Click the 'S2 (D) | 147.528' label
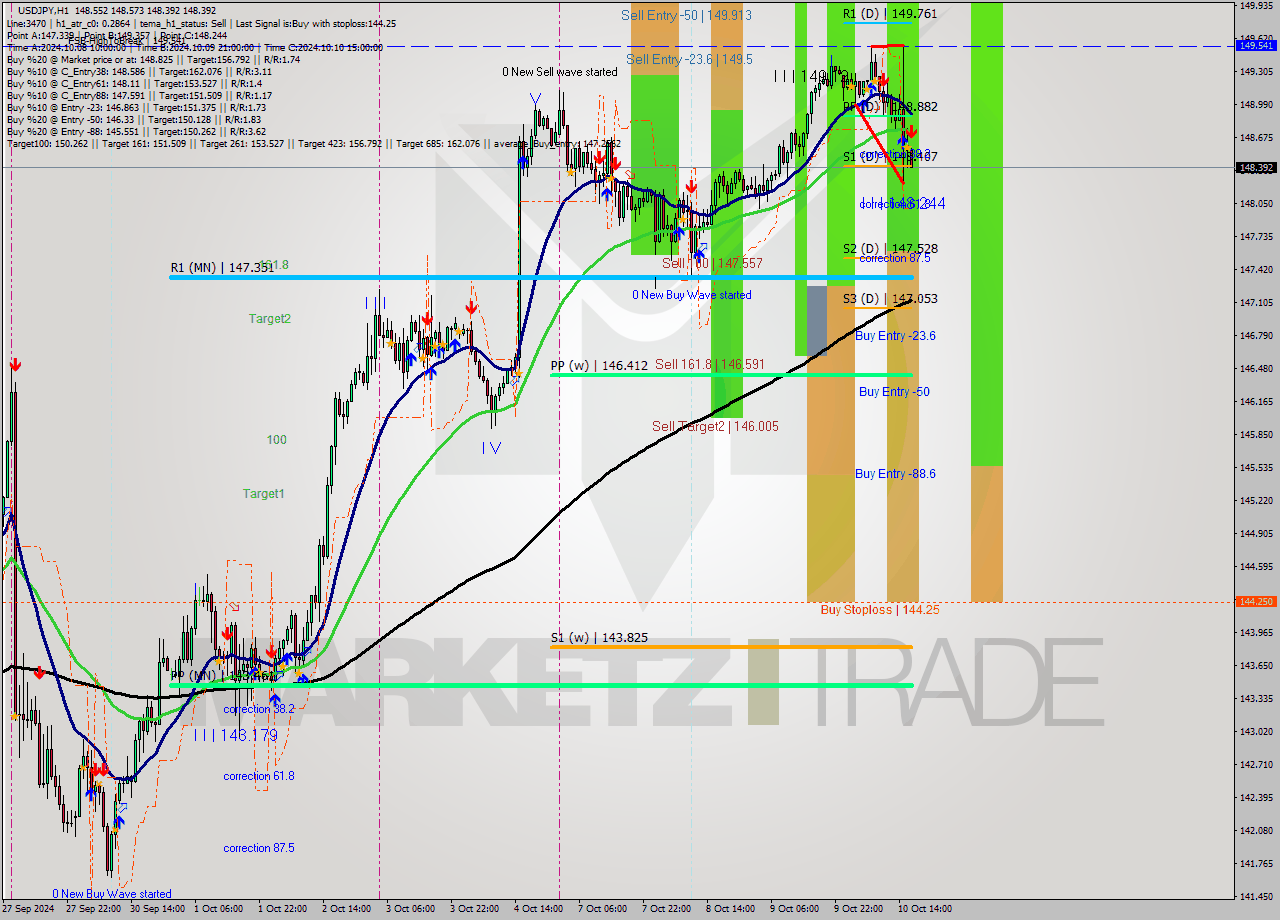 coord(889,248)
